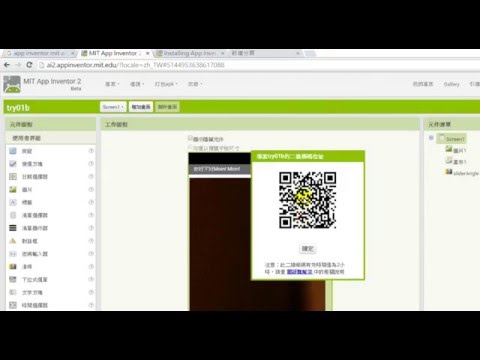Click the try01b project name
This screenshot has height=360, width=480.
tap(18, 108)
